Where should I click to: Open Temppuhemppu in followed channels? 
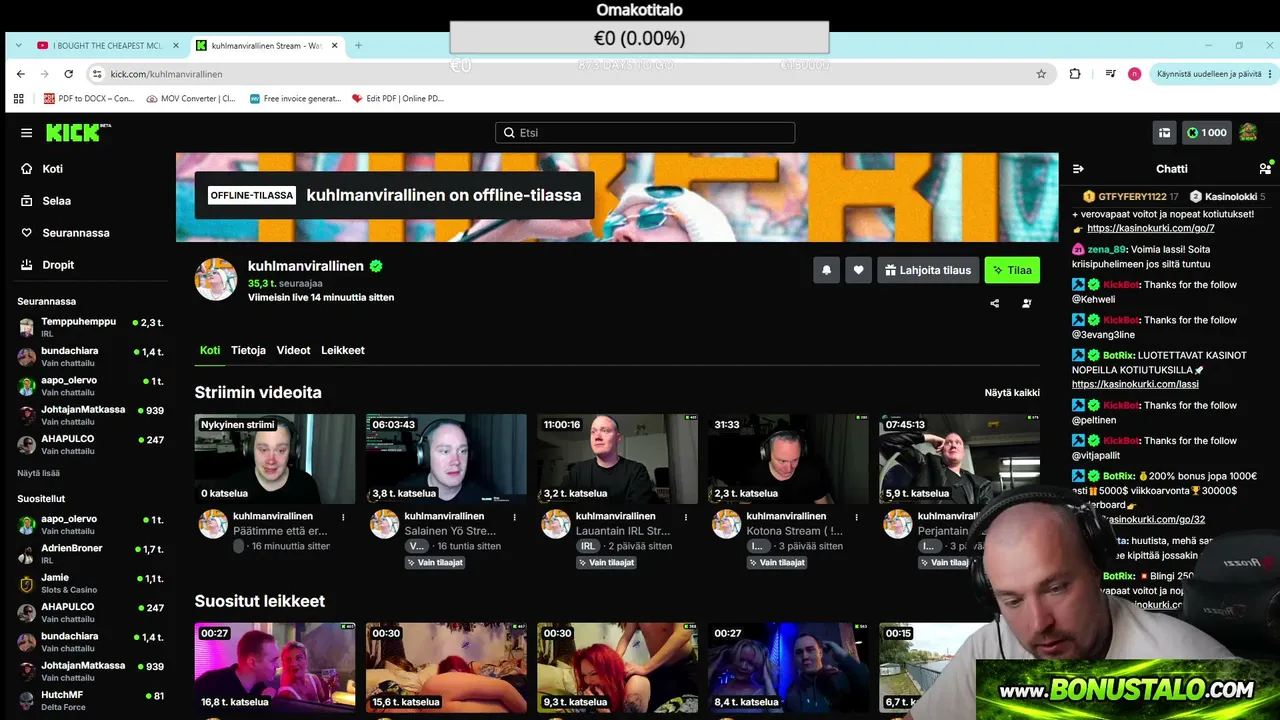[x=90, y=327]
